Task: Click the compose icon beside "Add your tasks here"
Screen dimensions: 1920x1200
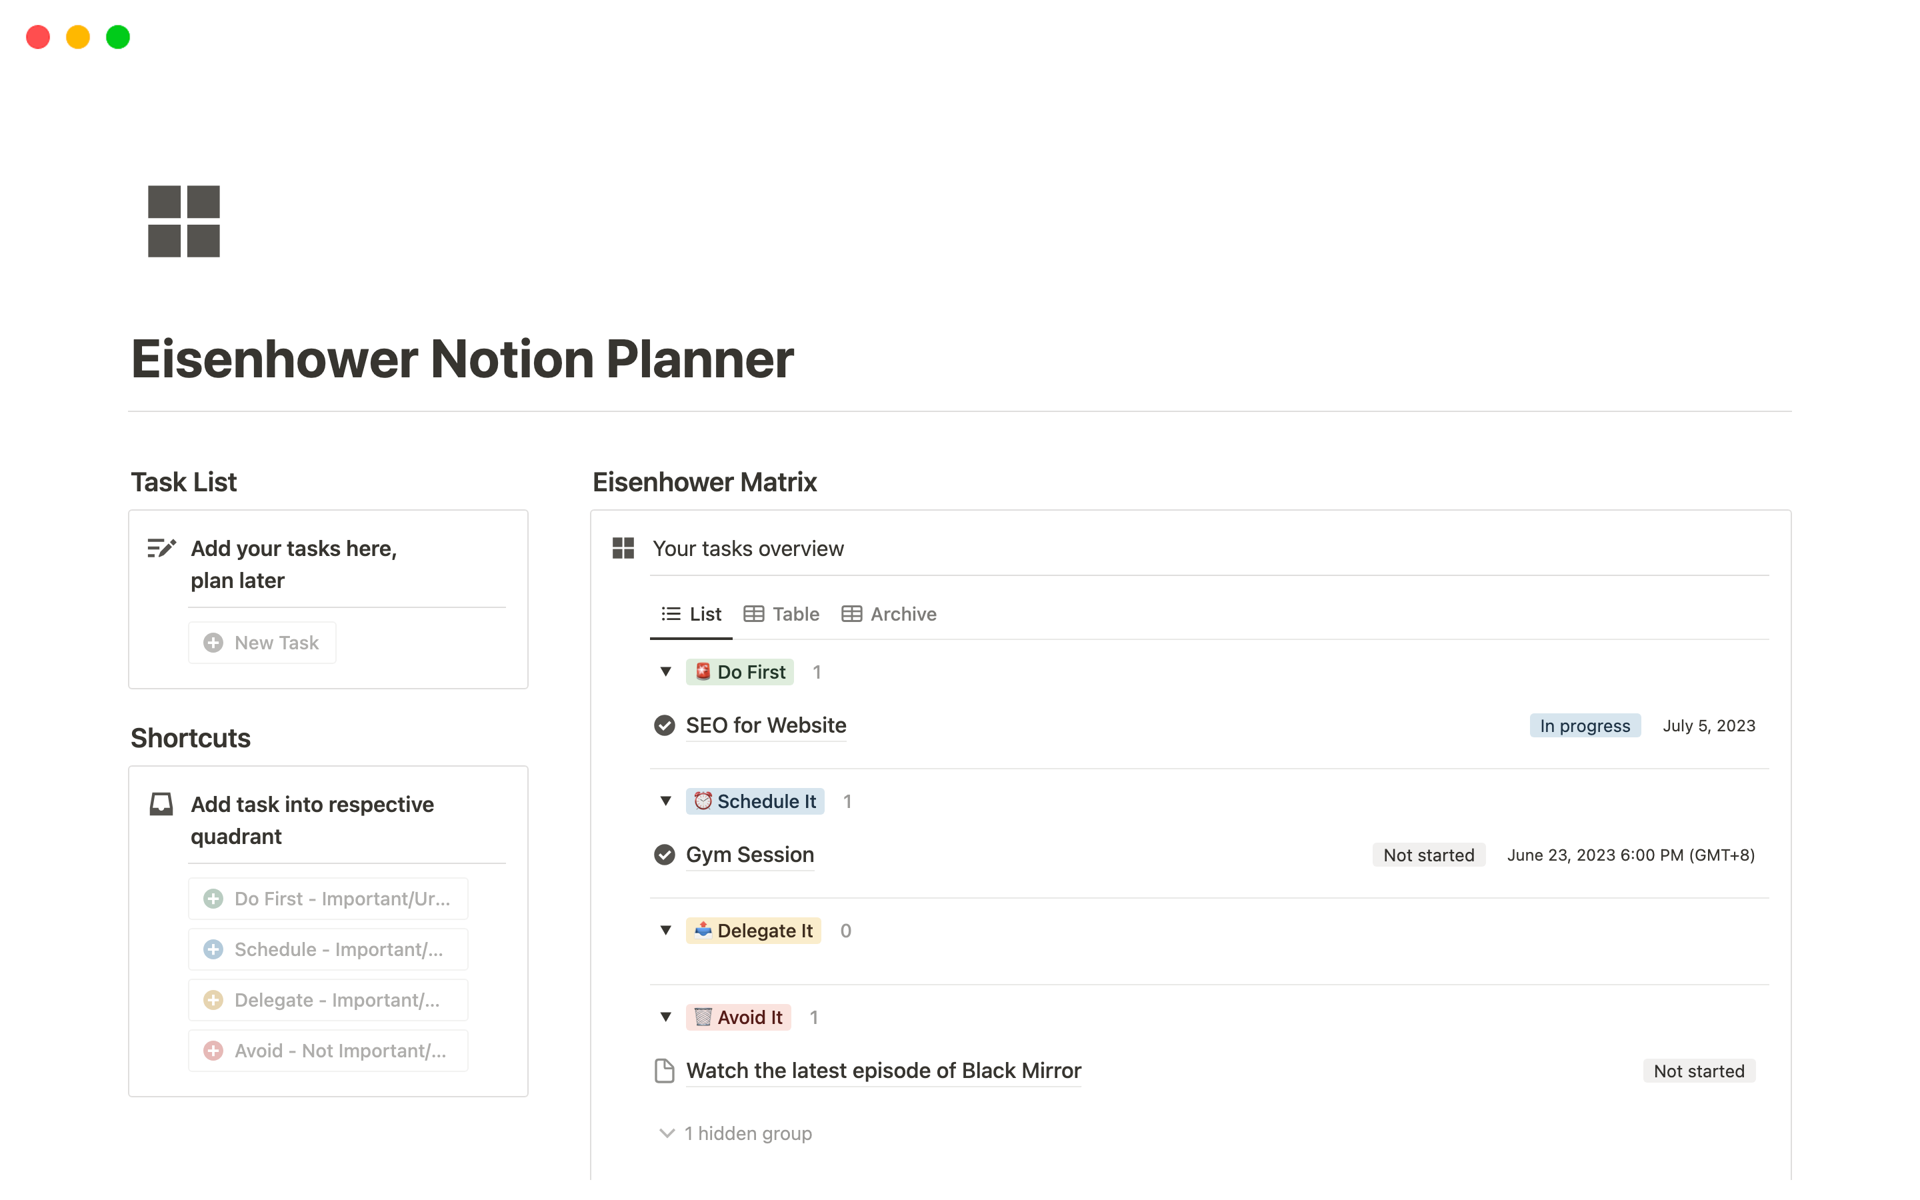Action: tap(161, 547)
